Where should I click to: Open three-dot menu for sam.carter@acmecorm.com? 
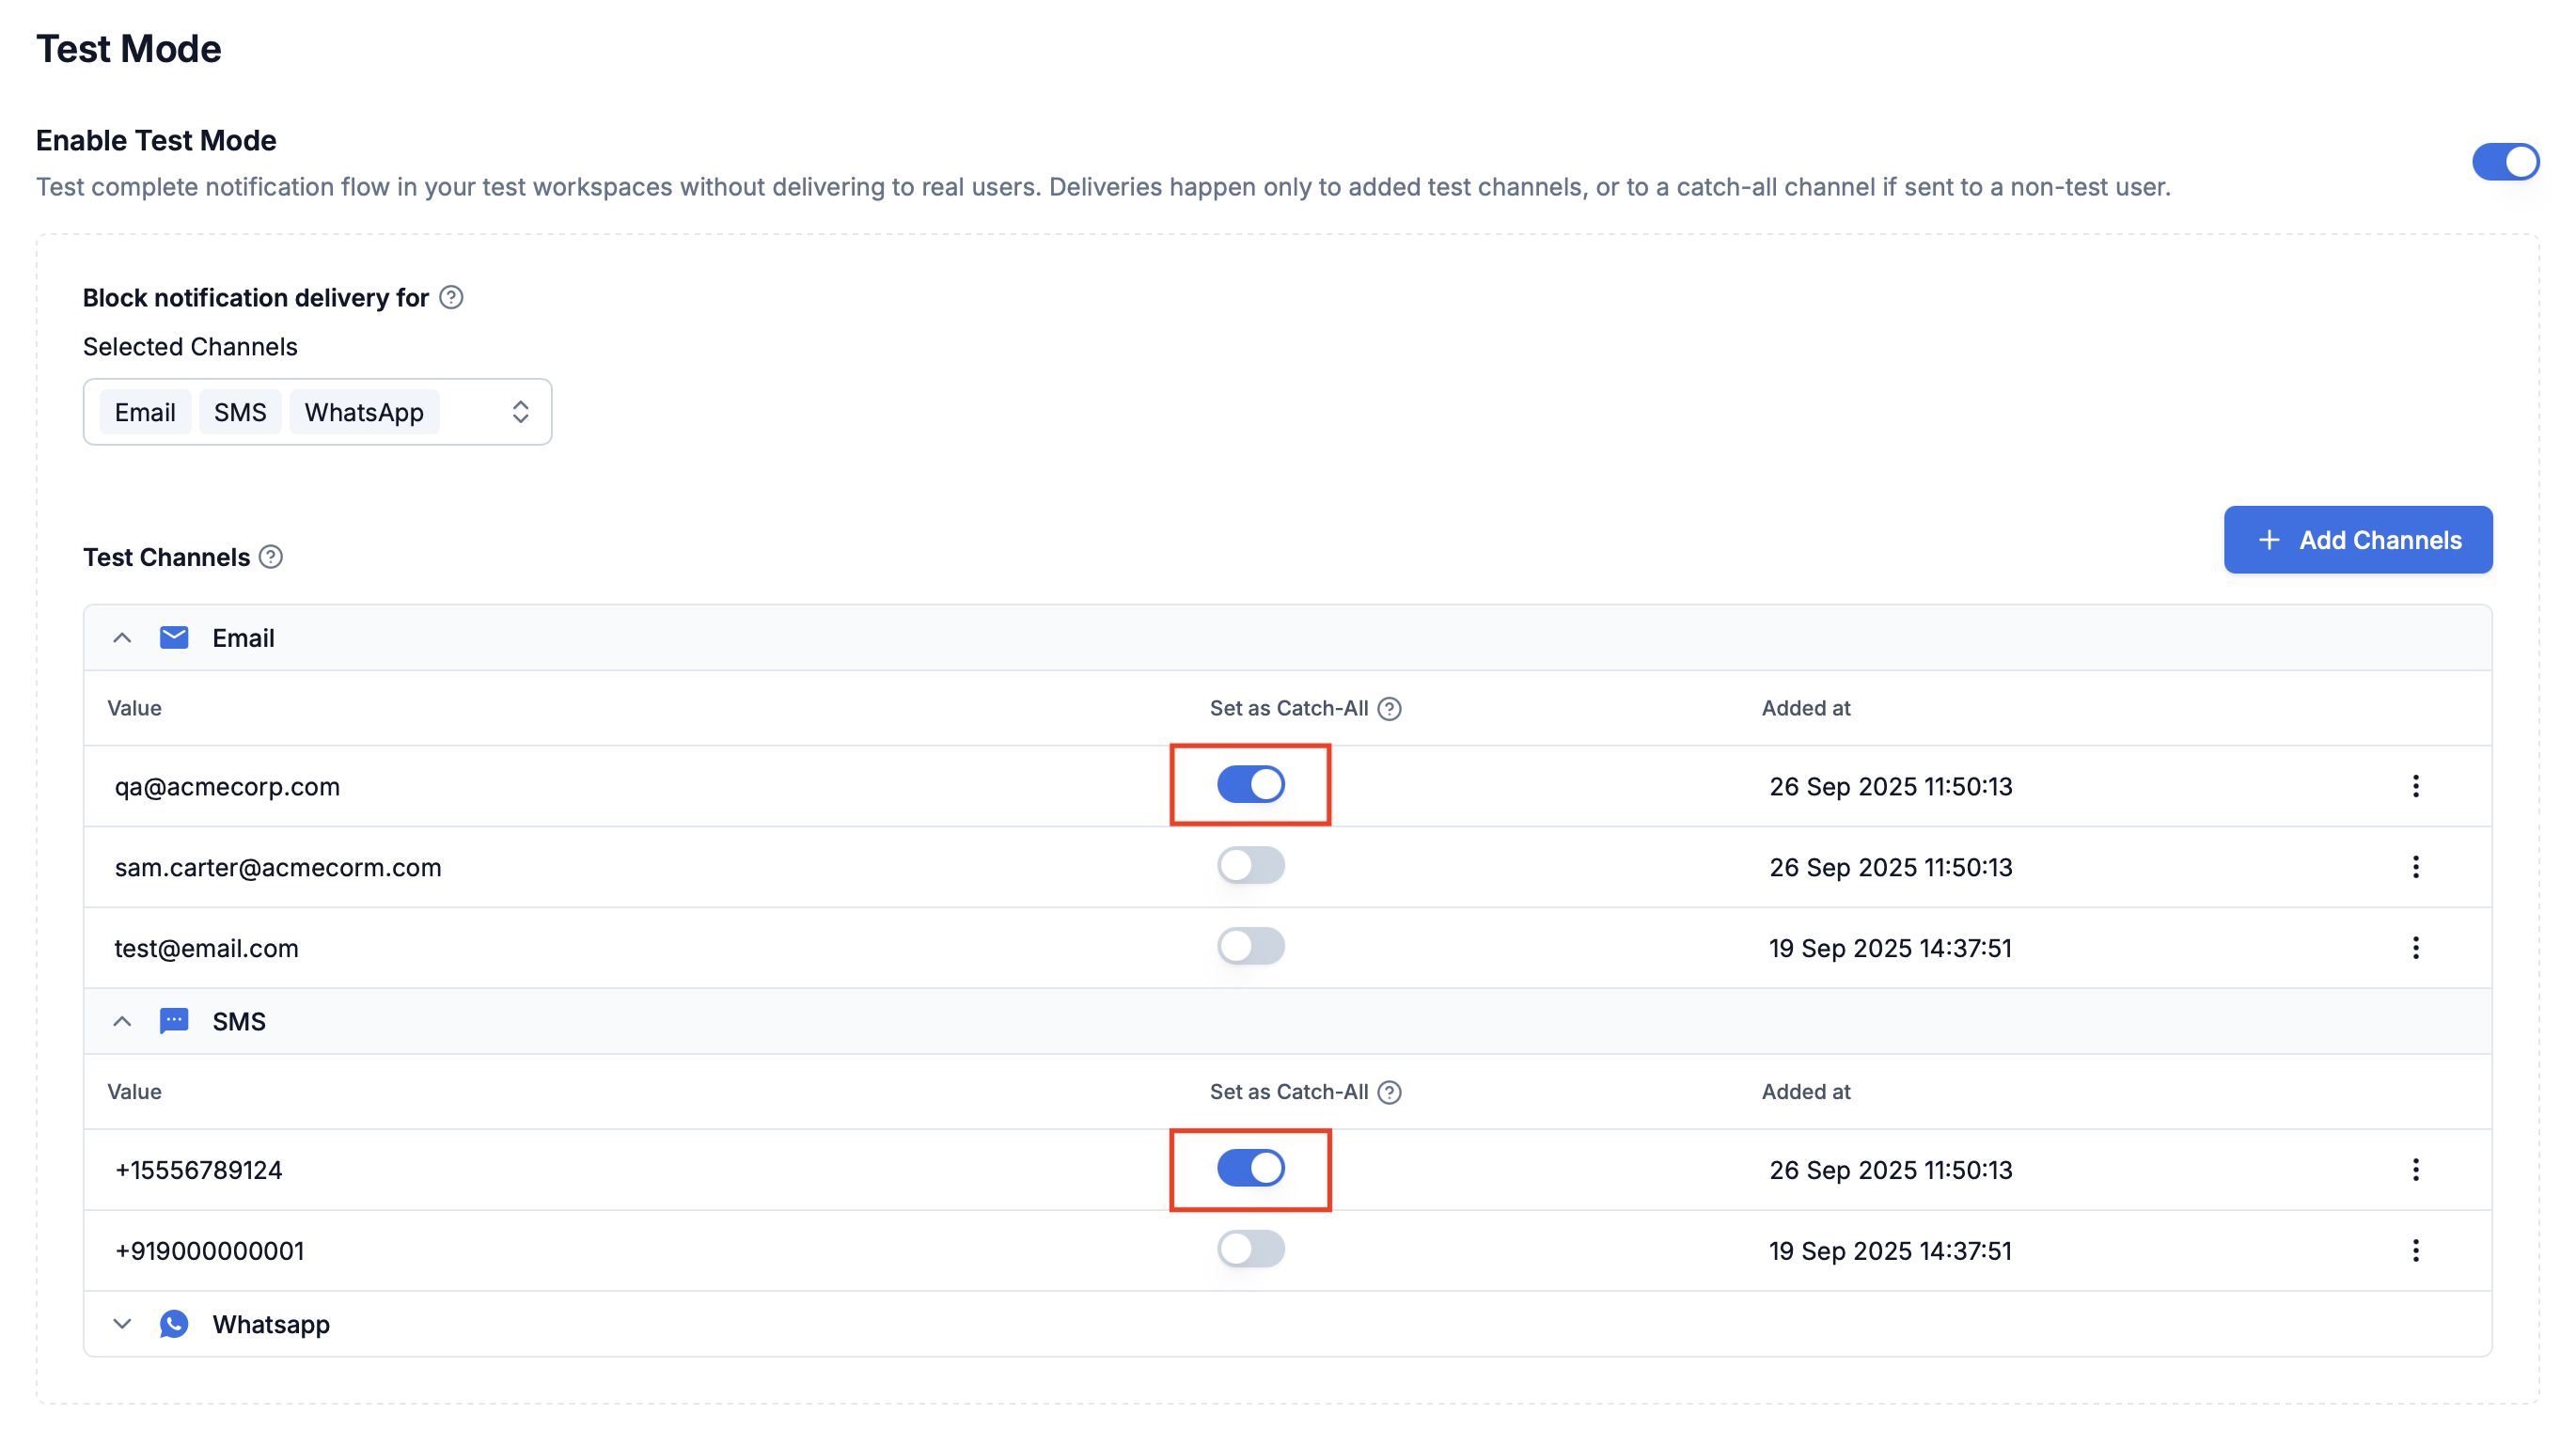pos(2415,867)
